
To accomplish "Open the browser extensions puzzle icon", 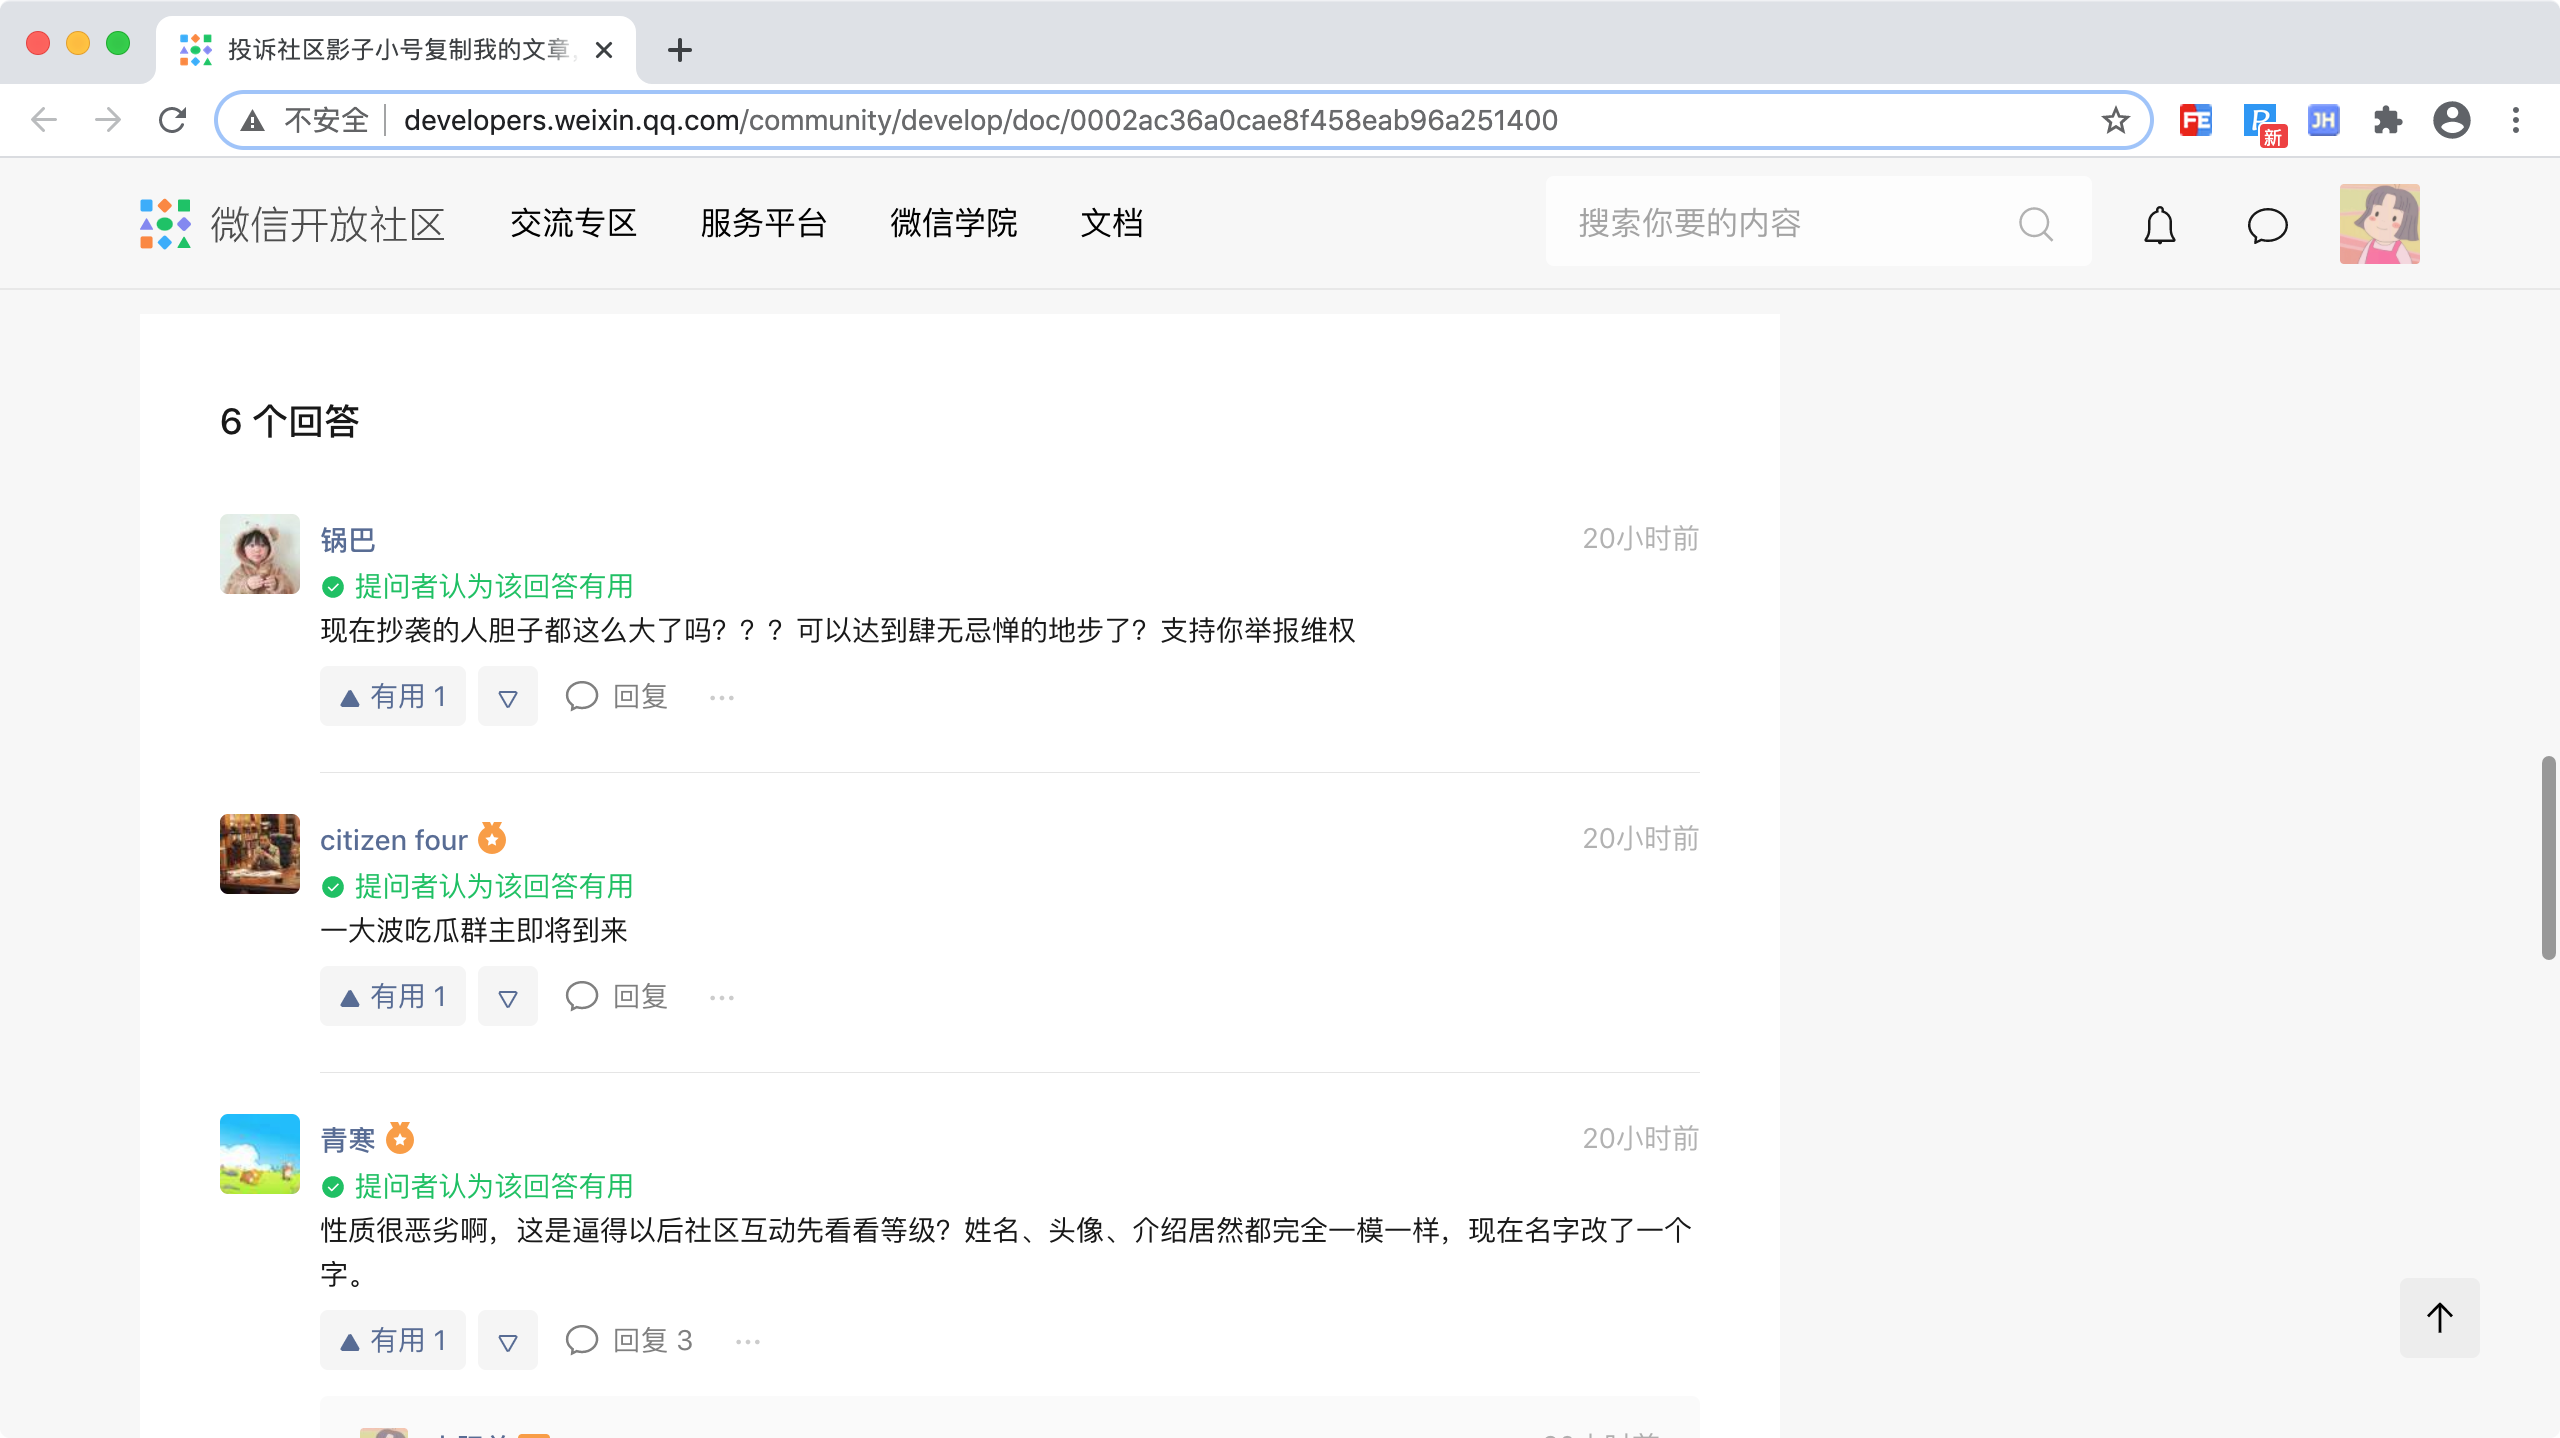I will (x=2387, y=121).
